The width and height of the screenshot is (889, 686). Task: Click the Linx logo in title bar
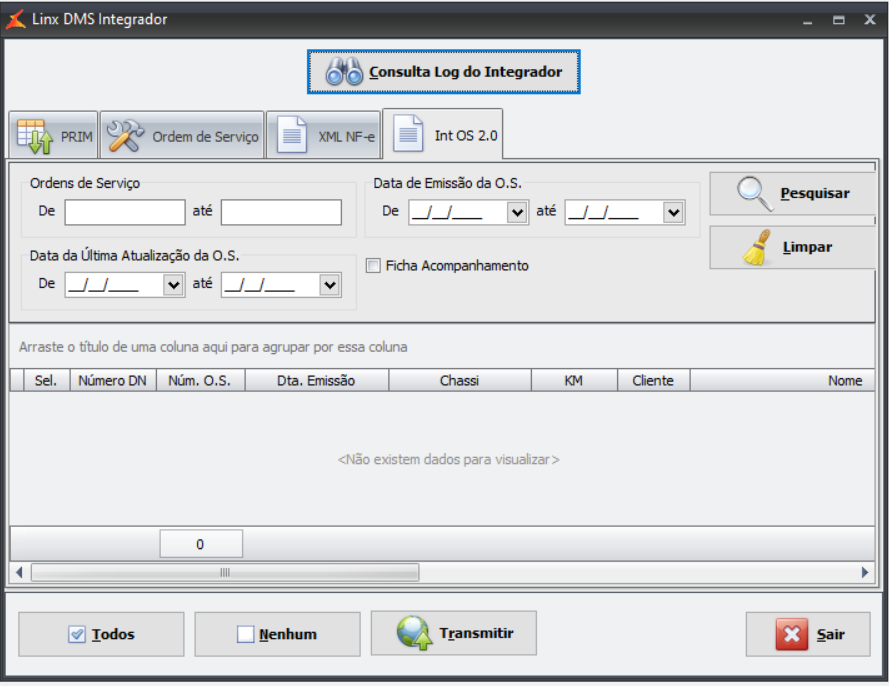[15, 19]
